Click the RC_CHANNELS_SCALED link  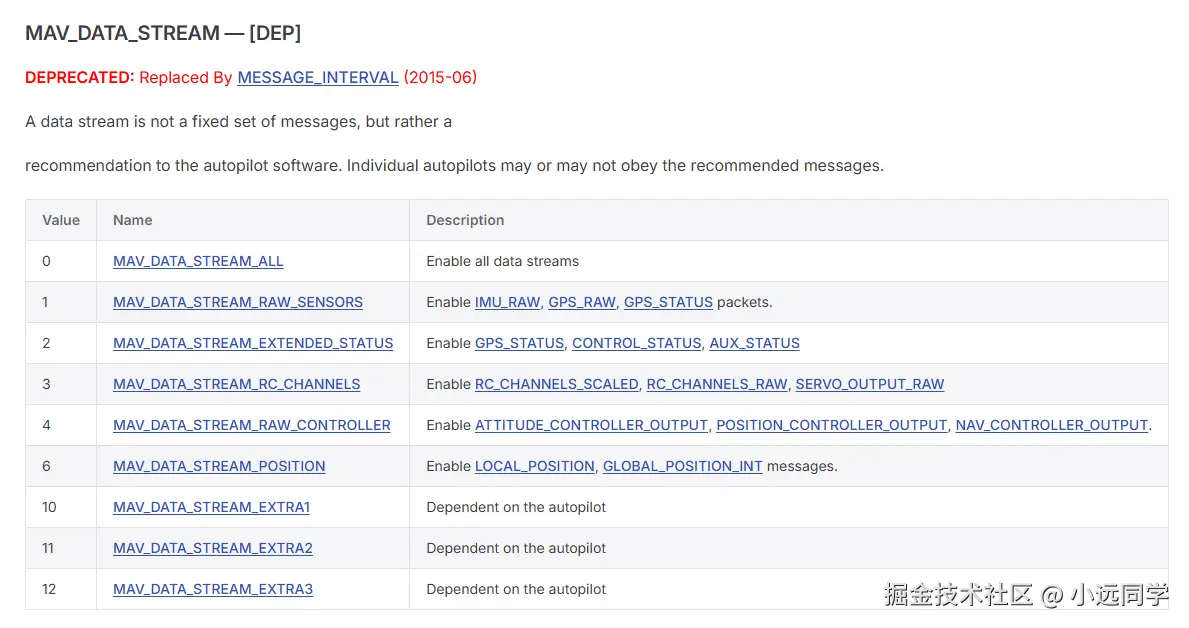(x=556, y=384)
